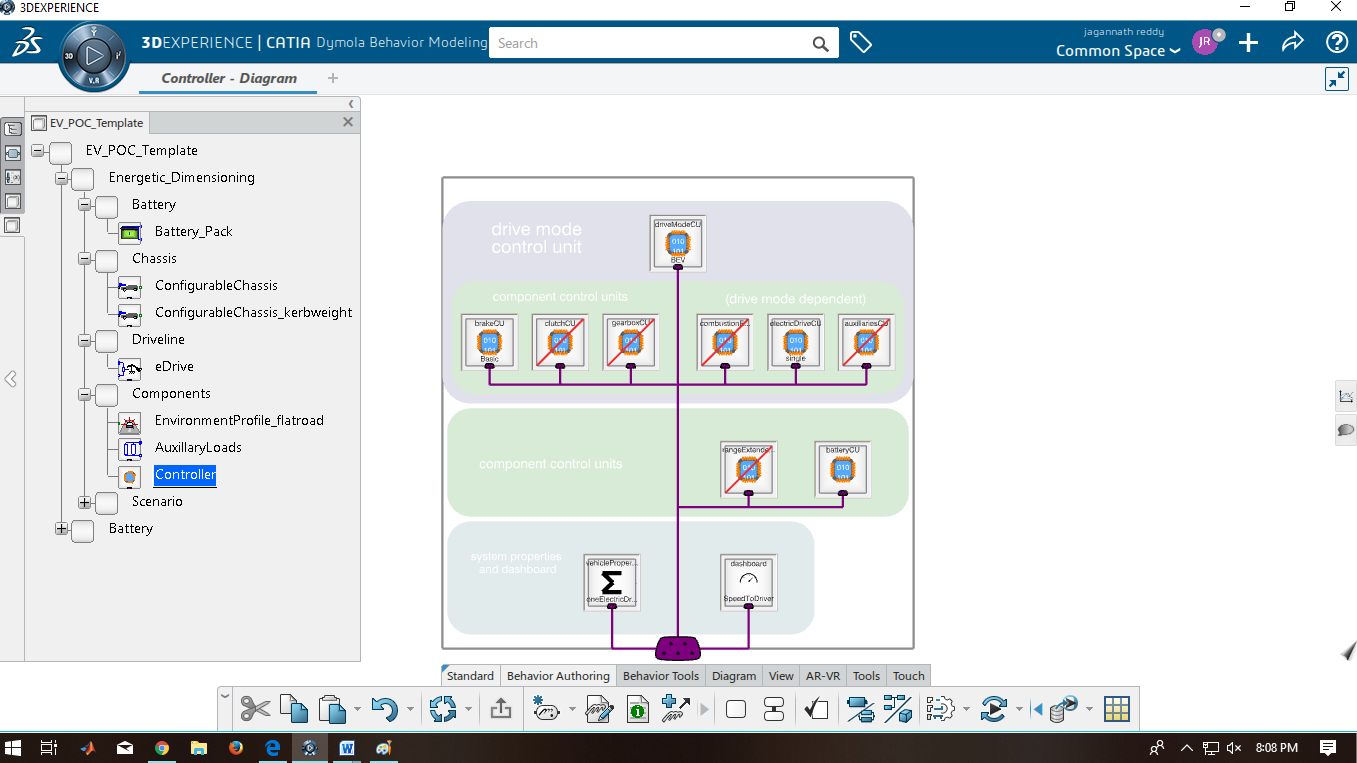Screen dimensions: 1357x763
Task: Click the Paste clipboard tool
Action: [x=332, y=710]
